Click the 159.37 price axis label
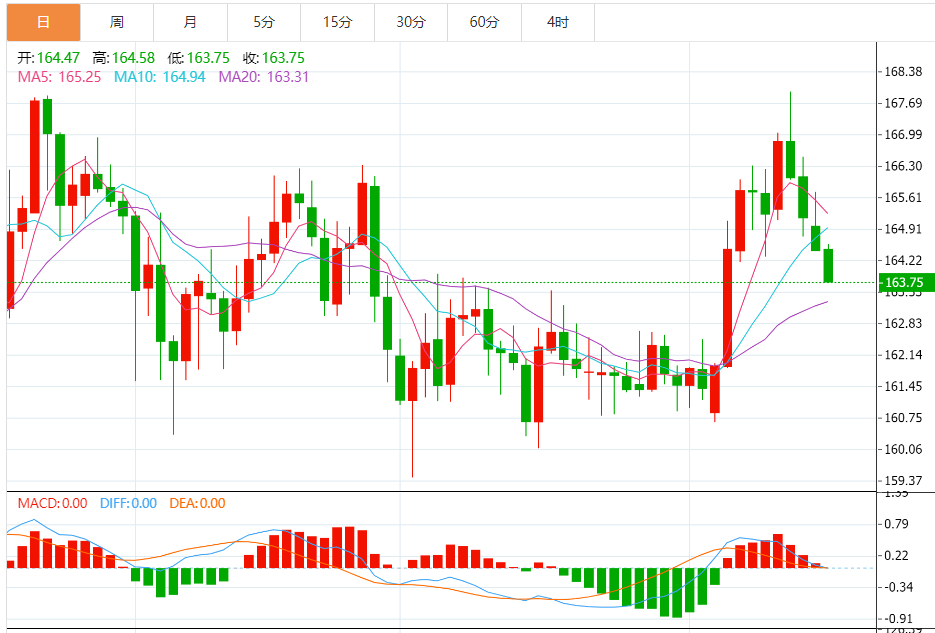Screen dimensions: 935x633 903,480
